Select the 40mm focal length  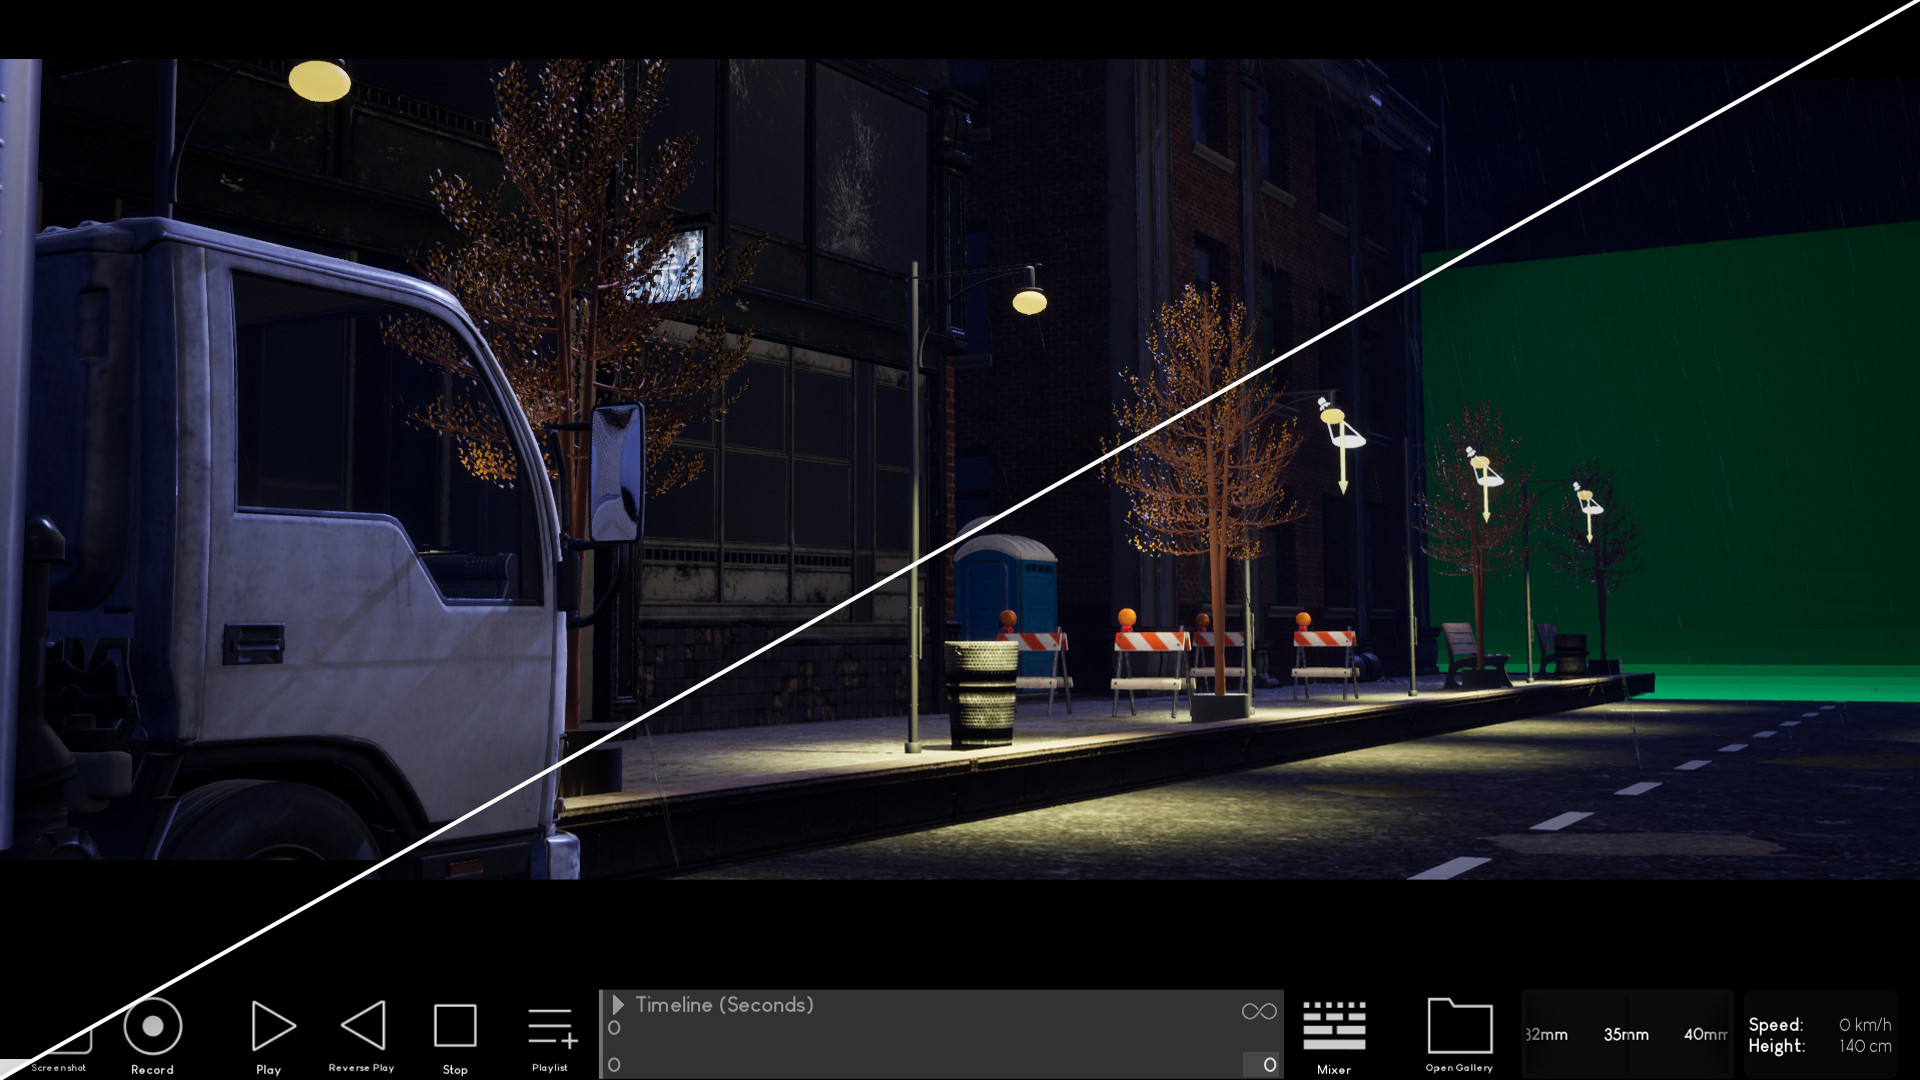(x=1704, y=1035)
